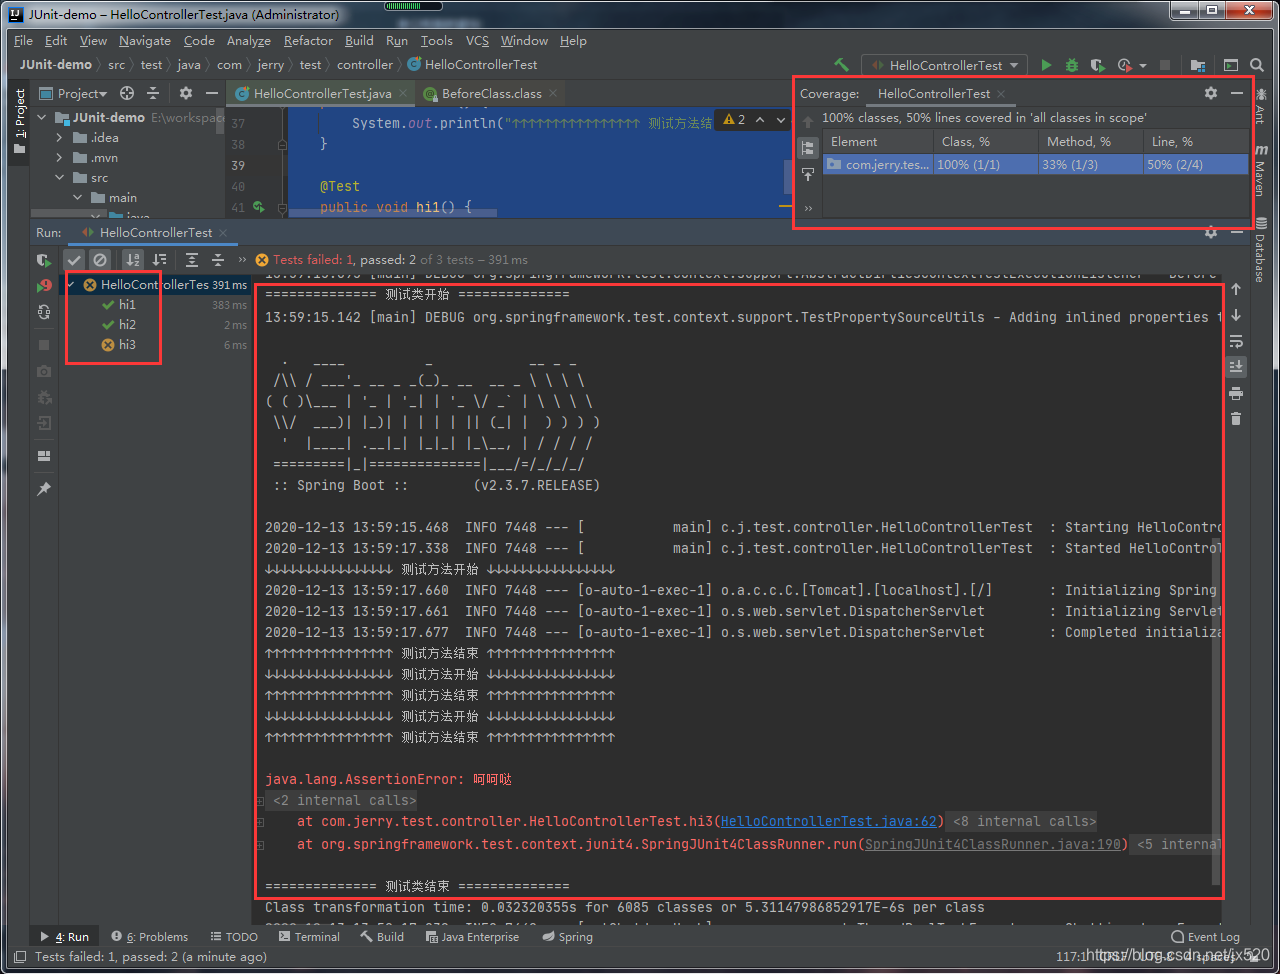Toggle flatten packages in Coverage panel
1280x974 pixels.
tap(808, 148)
